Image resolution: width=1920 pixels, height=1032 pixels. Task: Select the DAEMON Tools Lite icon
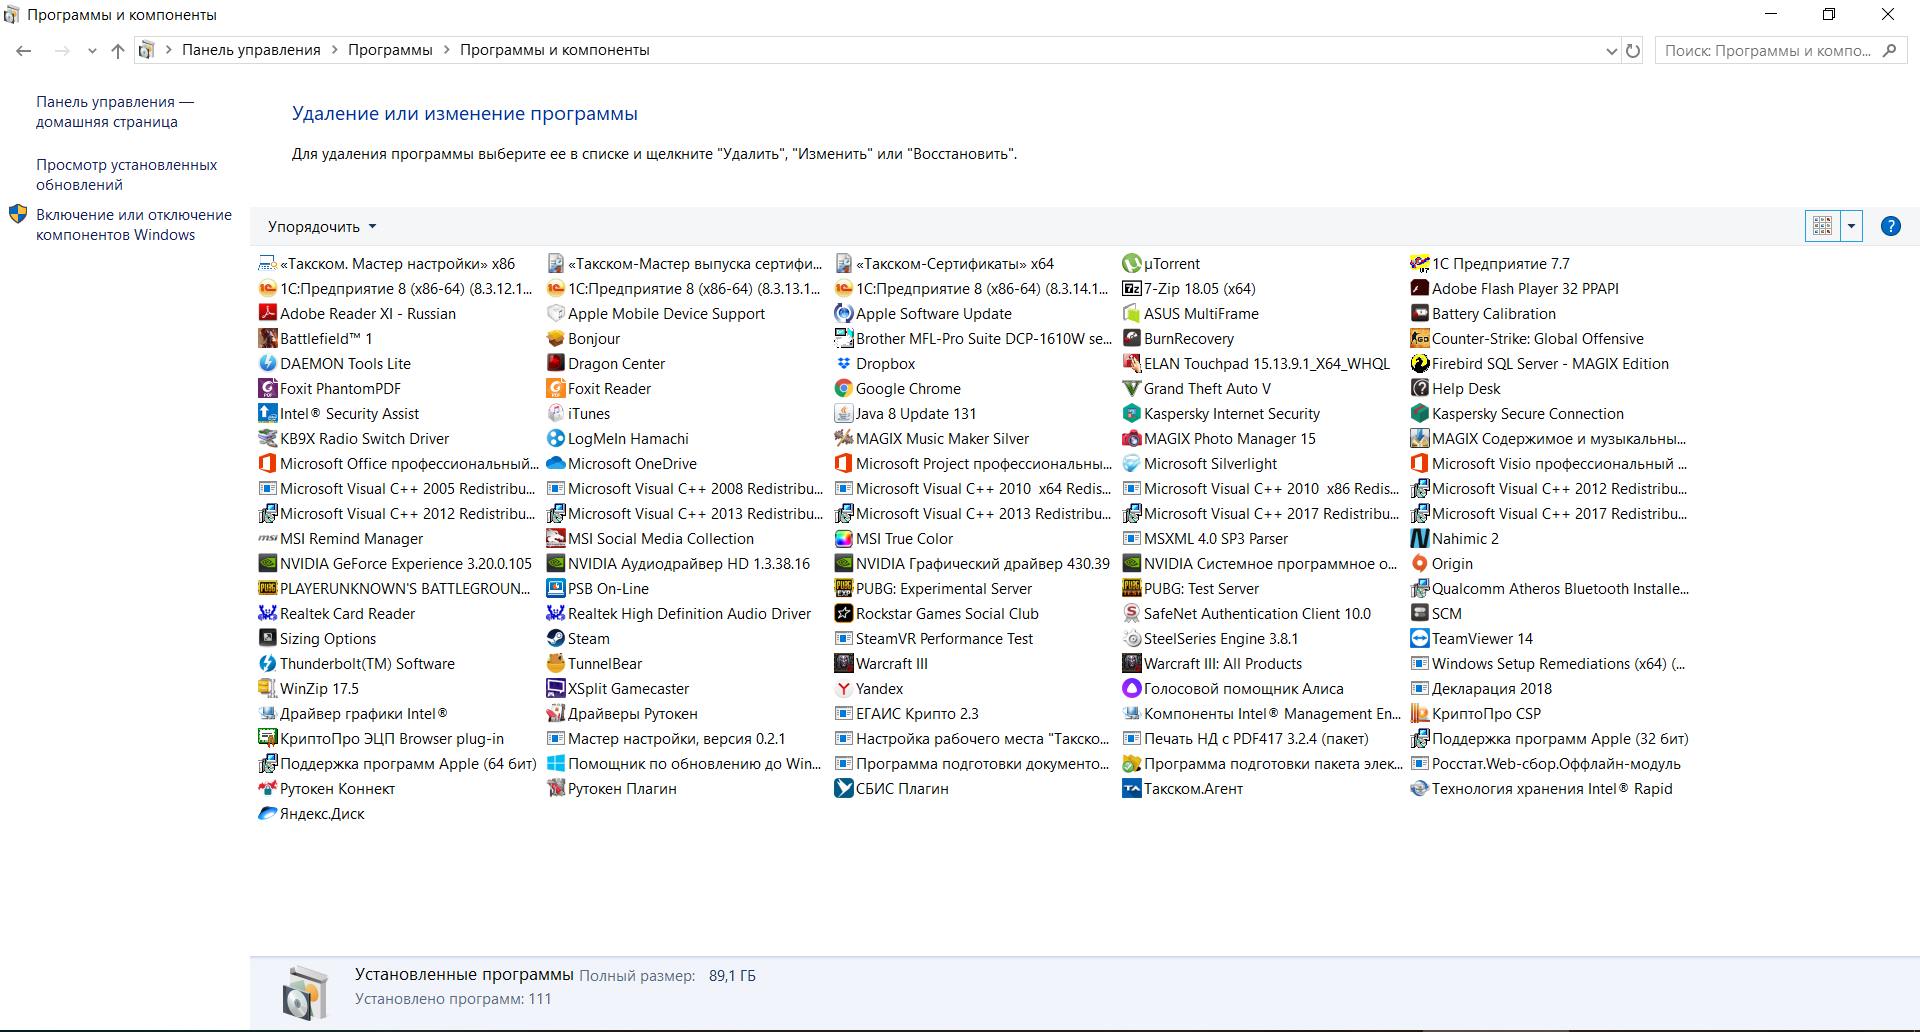[x=268, y=364]
